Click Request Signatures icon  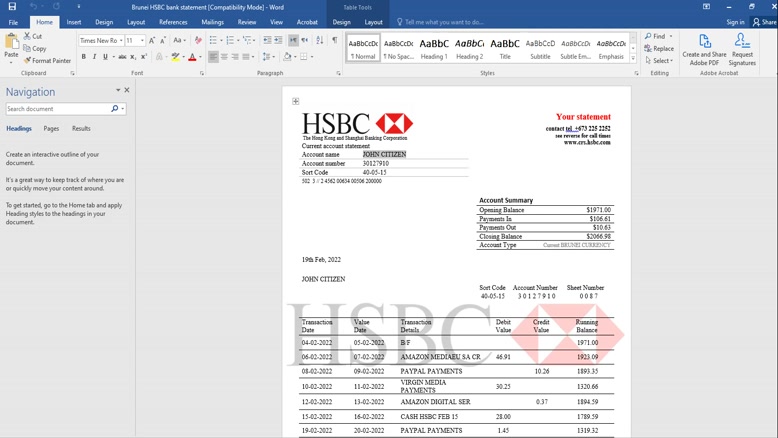point(742,49)
